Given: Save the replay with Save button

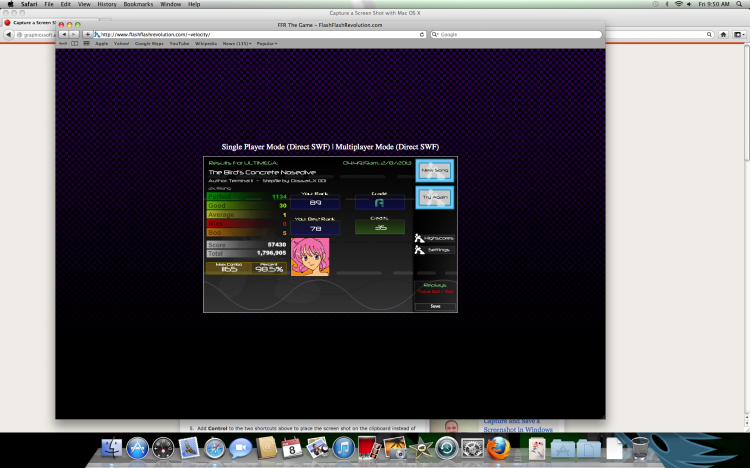Looking at the screenshot, I should (435, 306).
